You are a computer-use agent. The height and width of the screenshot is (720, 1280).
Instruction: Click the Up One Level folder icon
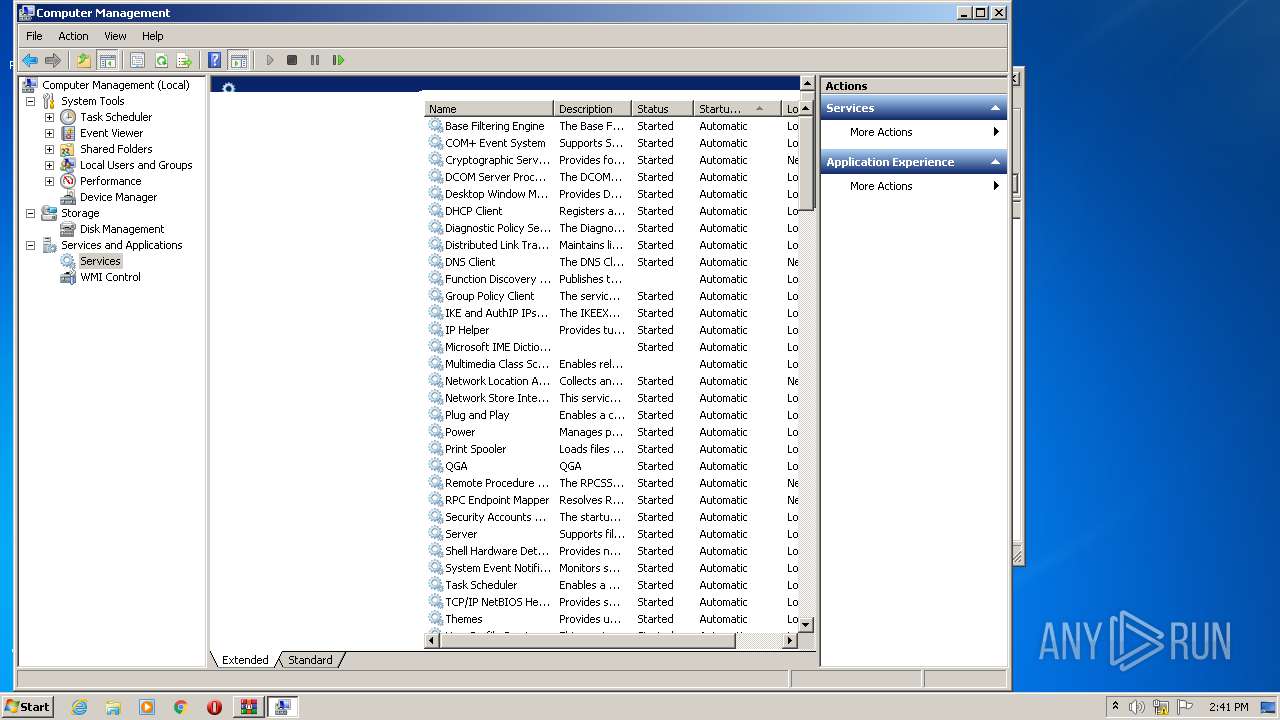(84, 60)
